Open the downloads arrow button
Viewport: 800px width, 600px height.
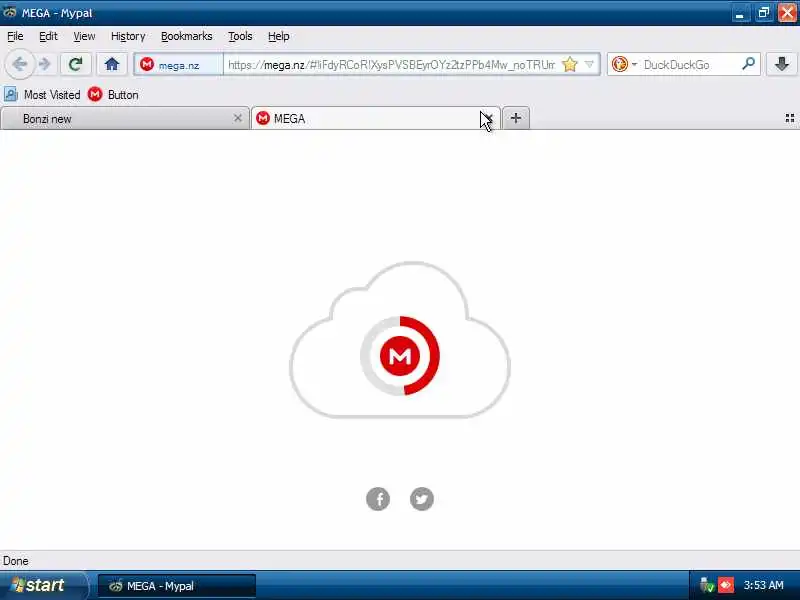(x=782, y=64)
